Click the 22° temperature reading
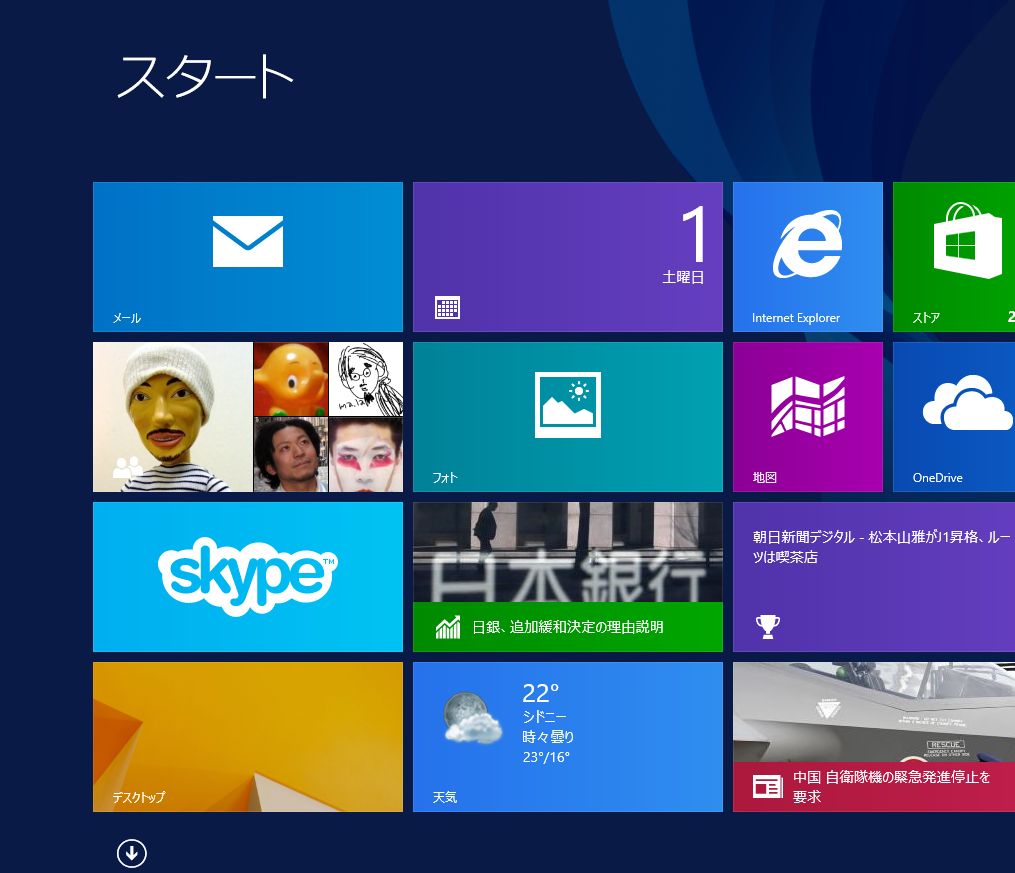The image size is (1015, 873). 541,693
